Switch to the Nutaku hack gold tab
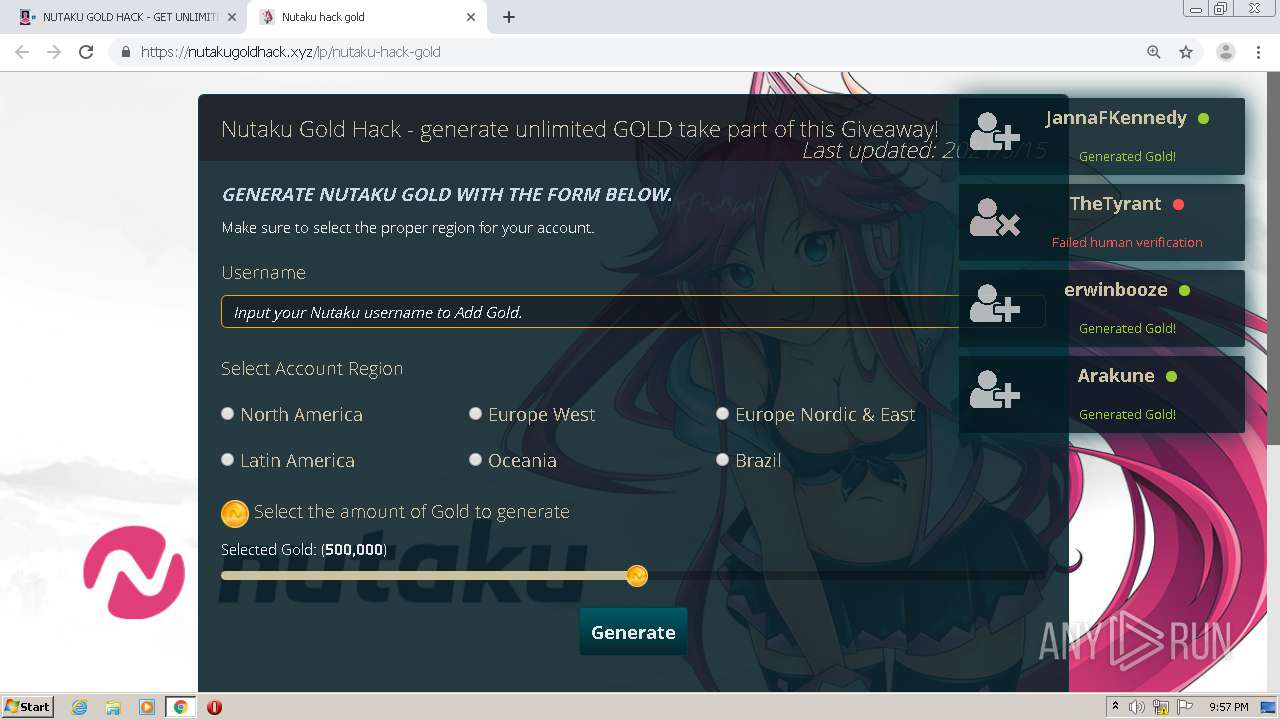Viewport: 1280px width, 720px height. pos(368,17)
